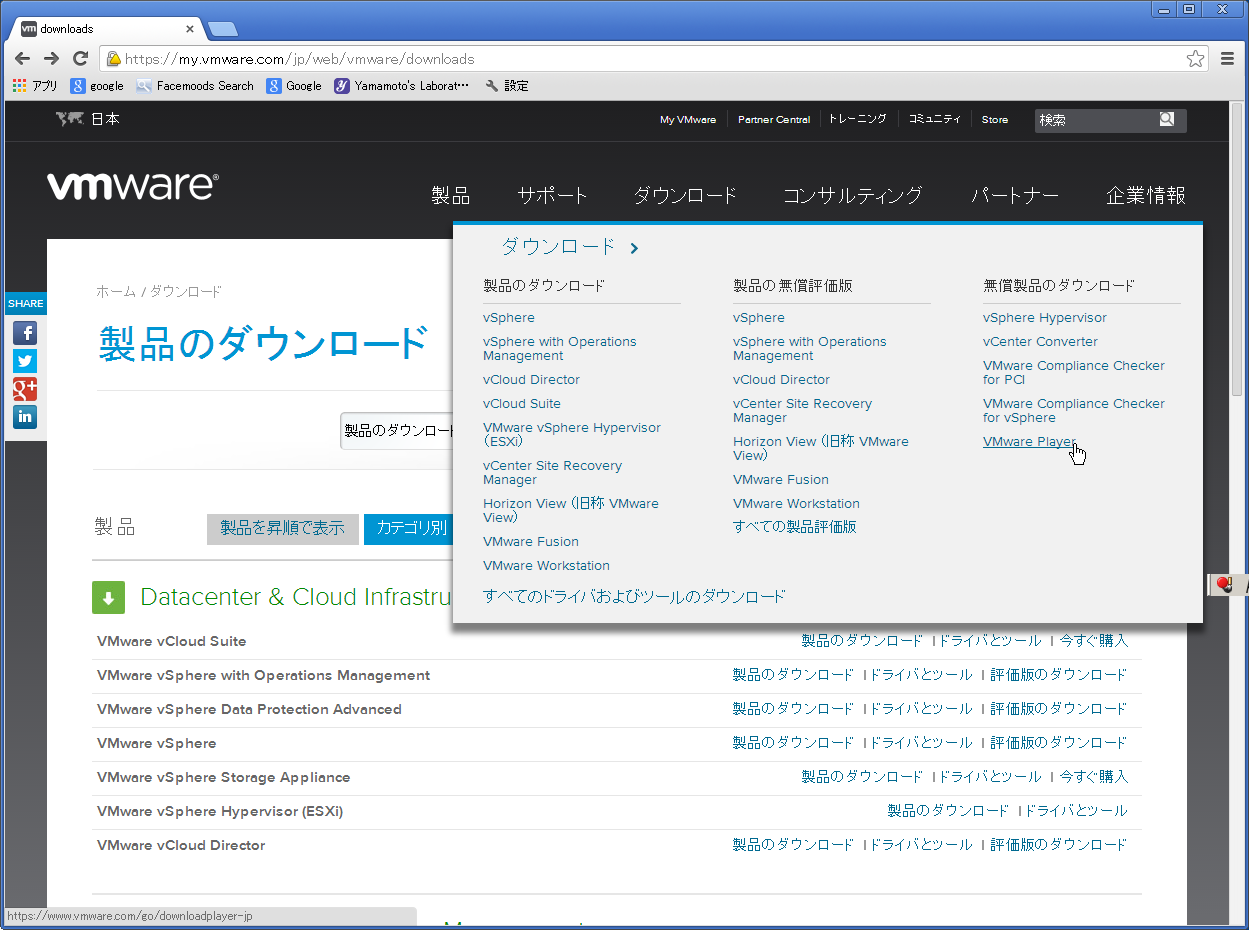This screenshot has width=1249, height=930.
Task: Click the 製品を昇順で表示 button
Action: [282, 529]
